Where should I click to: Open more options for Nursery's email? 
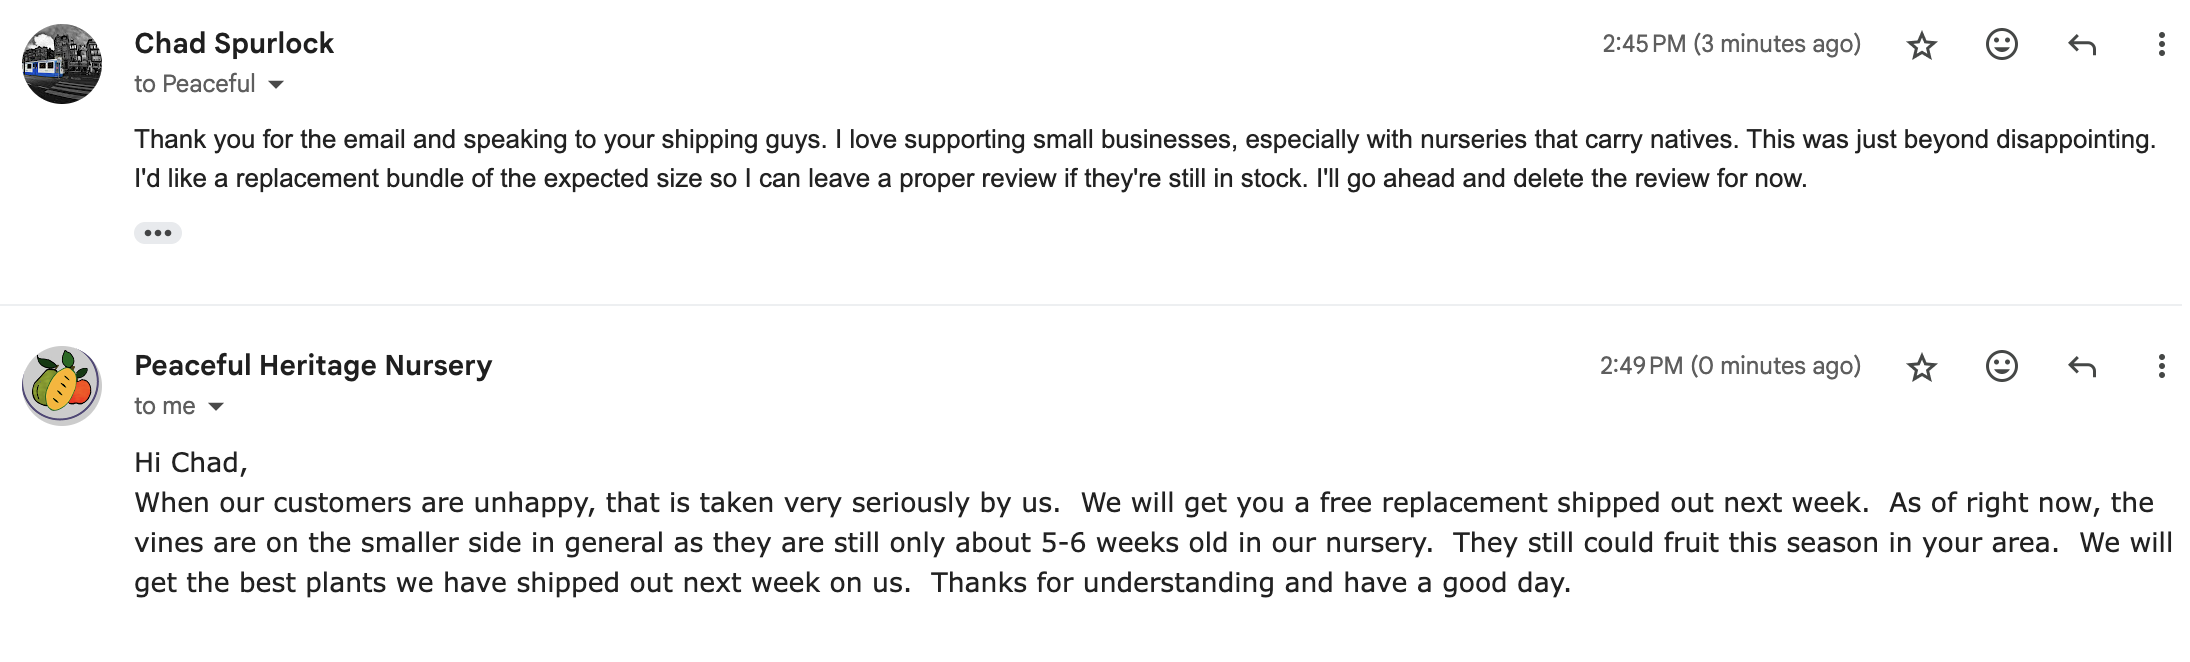pos(2161,366)
